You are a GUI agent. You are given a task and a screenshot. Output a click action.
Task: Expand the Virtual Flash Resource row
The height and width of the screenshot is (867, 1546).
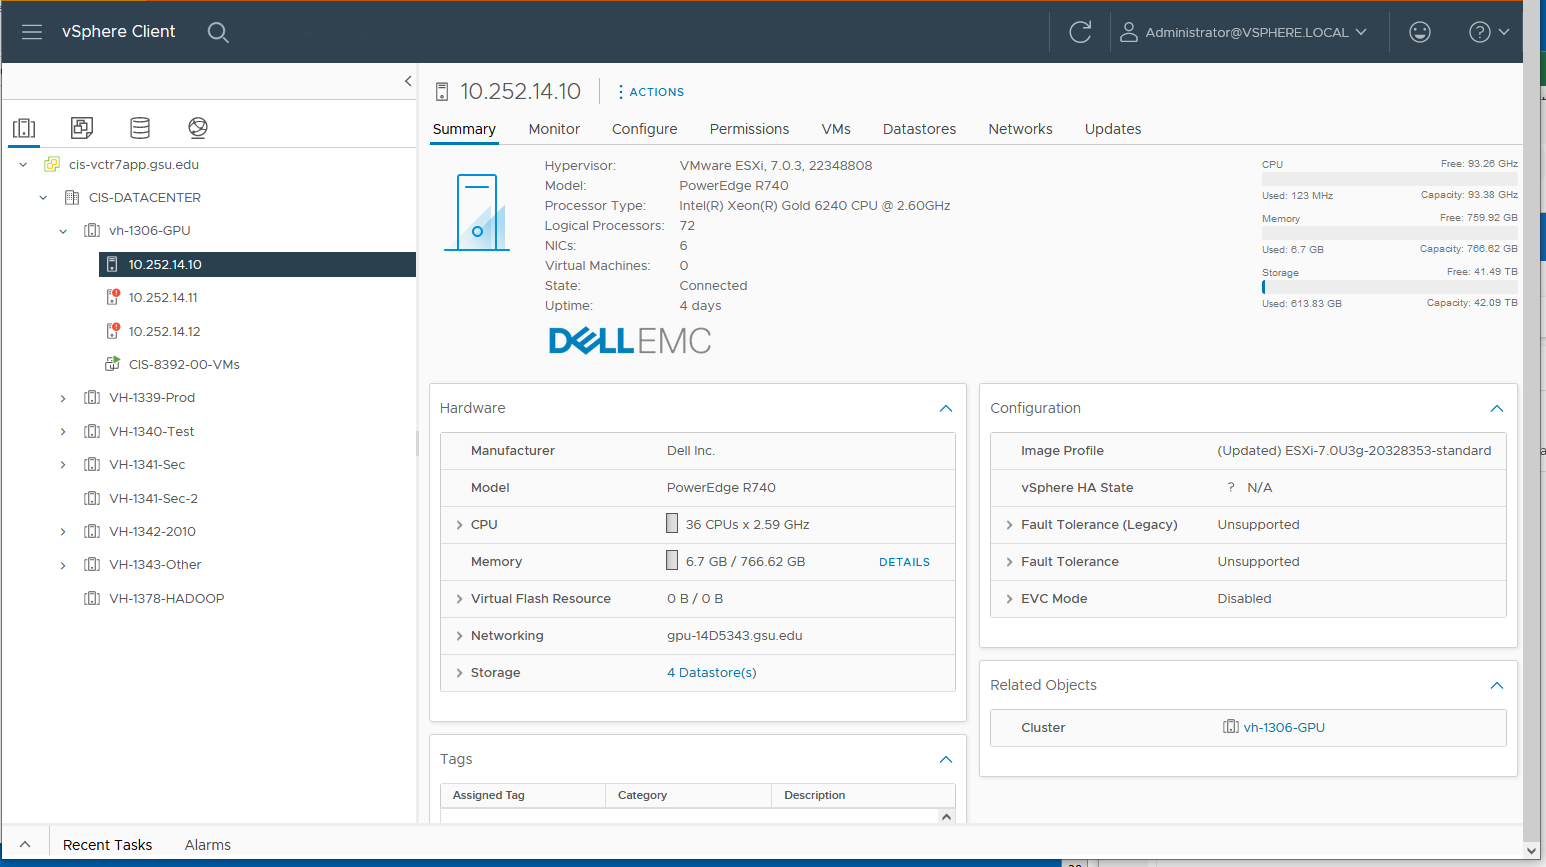pyautogui.click(x=459, y=599)
